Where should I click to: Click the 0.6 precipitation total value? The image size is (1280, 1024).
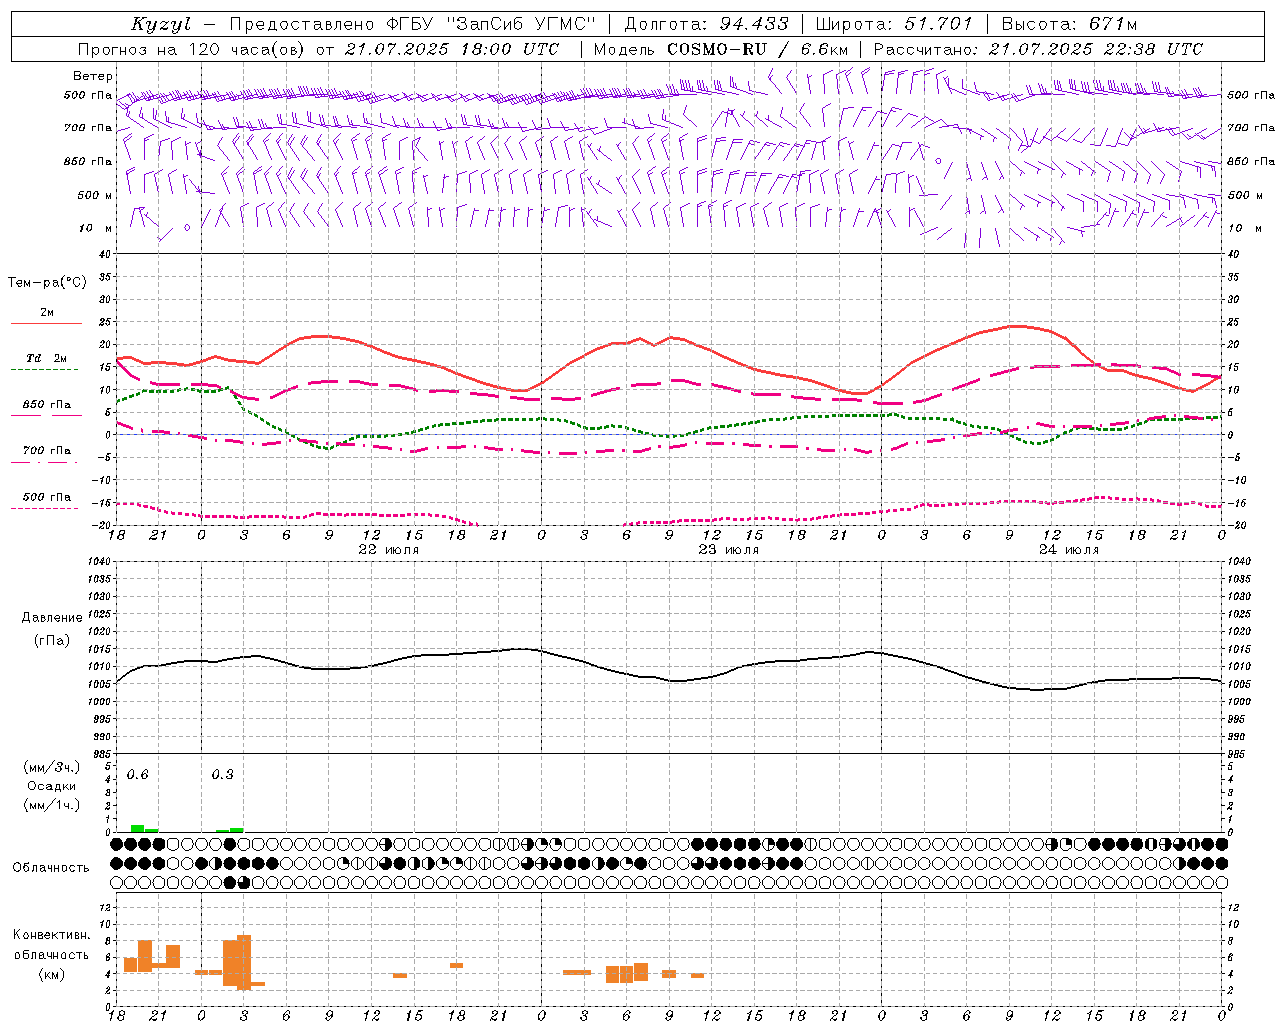[x=138, y=775]
